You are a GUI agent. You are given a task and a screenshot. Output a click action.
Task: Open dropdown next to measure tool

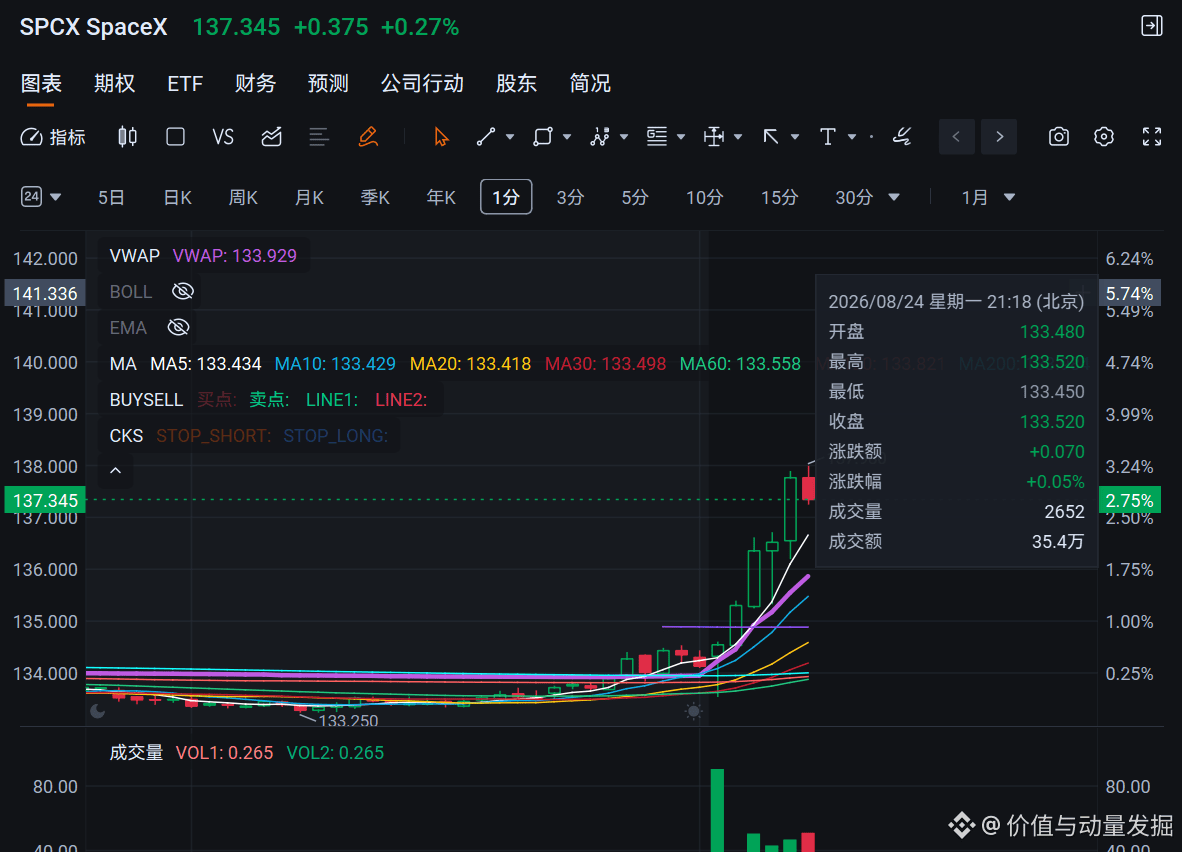click(738, 137)
